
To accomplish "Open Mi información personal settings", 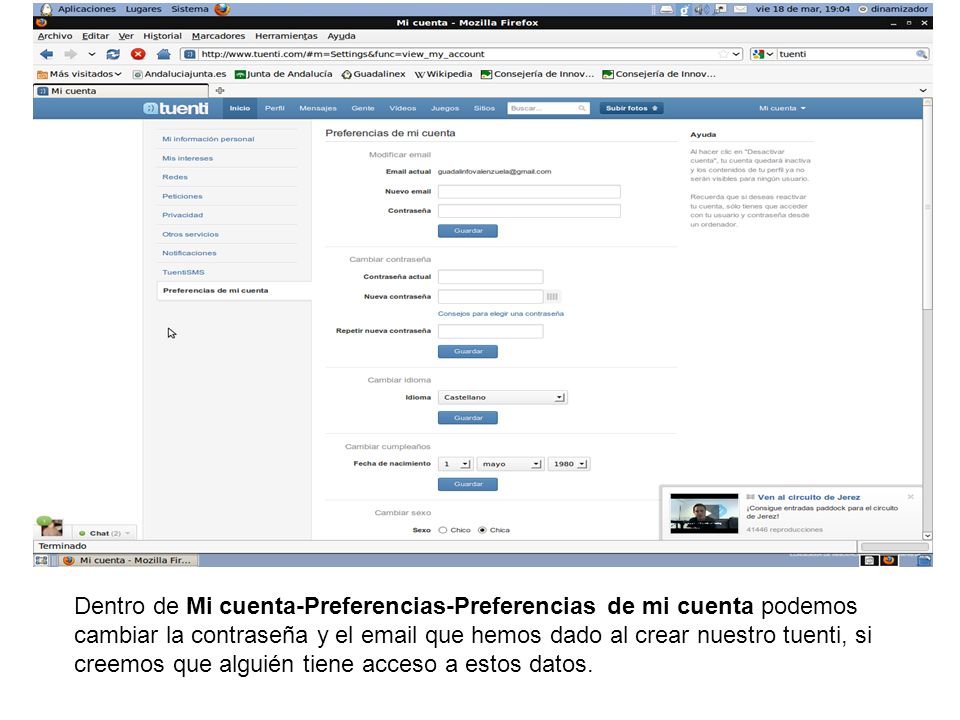I will (208, 139).
